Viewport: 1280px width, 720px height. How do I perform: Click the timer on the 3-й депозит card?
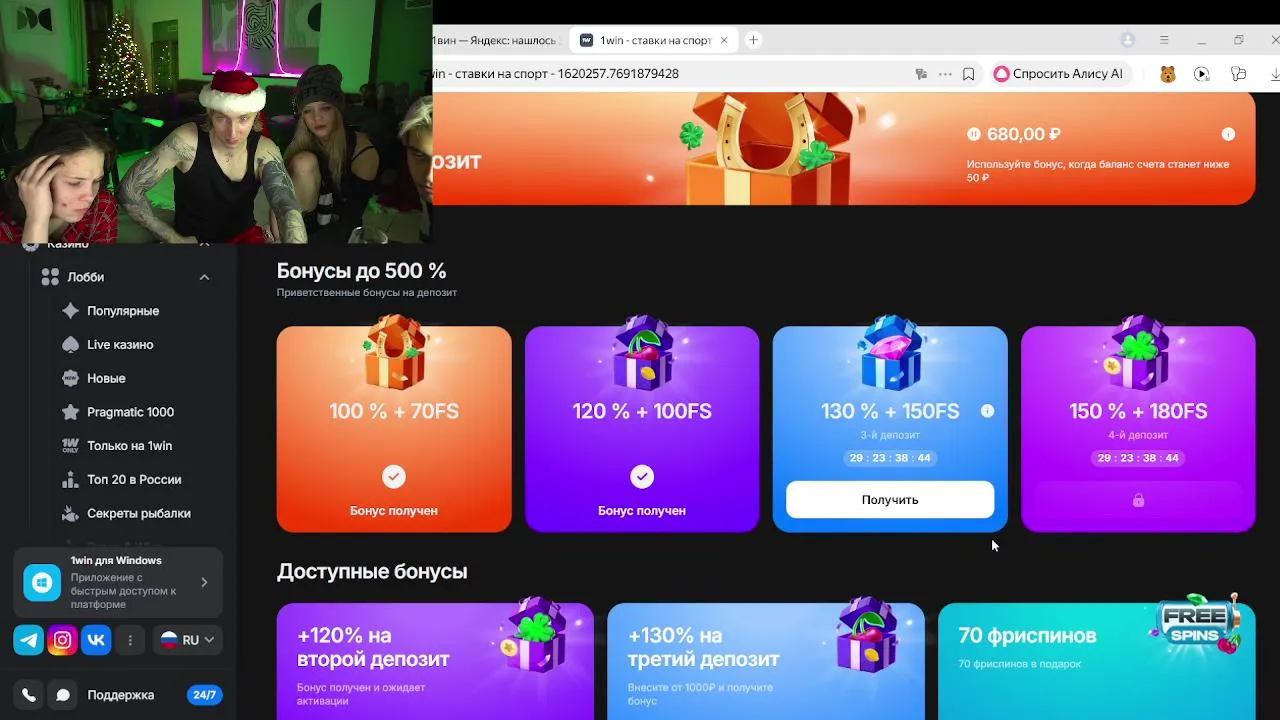click(x=890, y=458)
